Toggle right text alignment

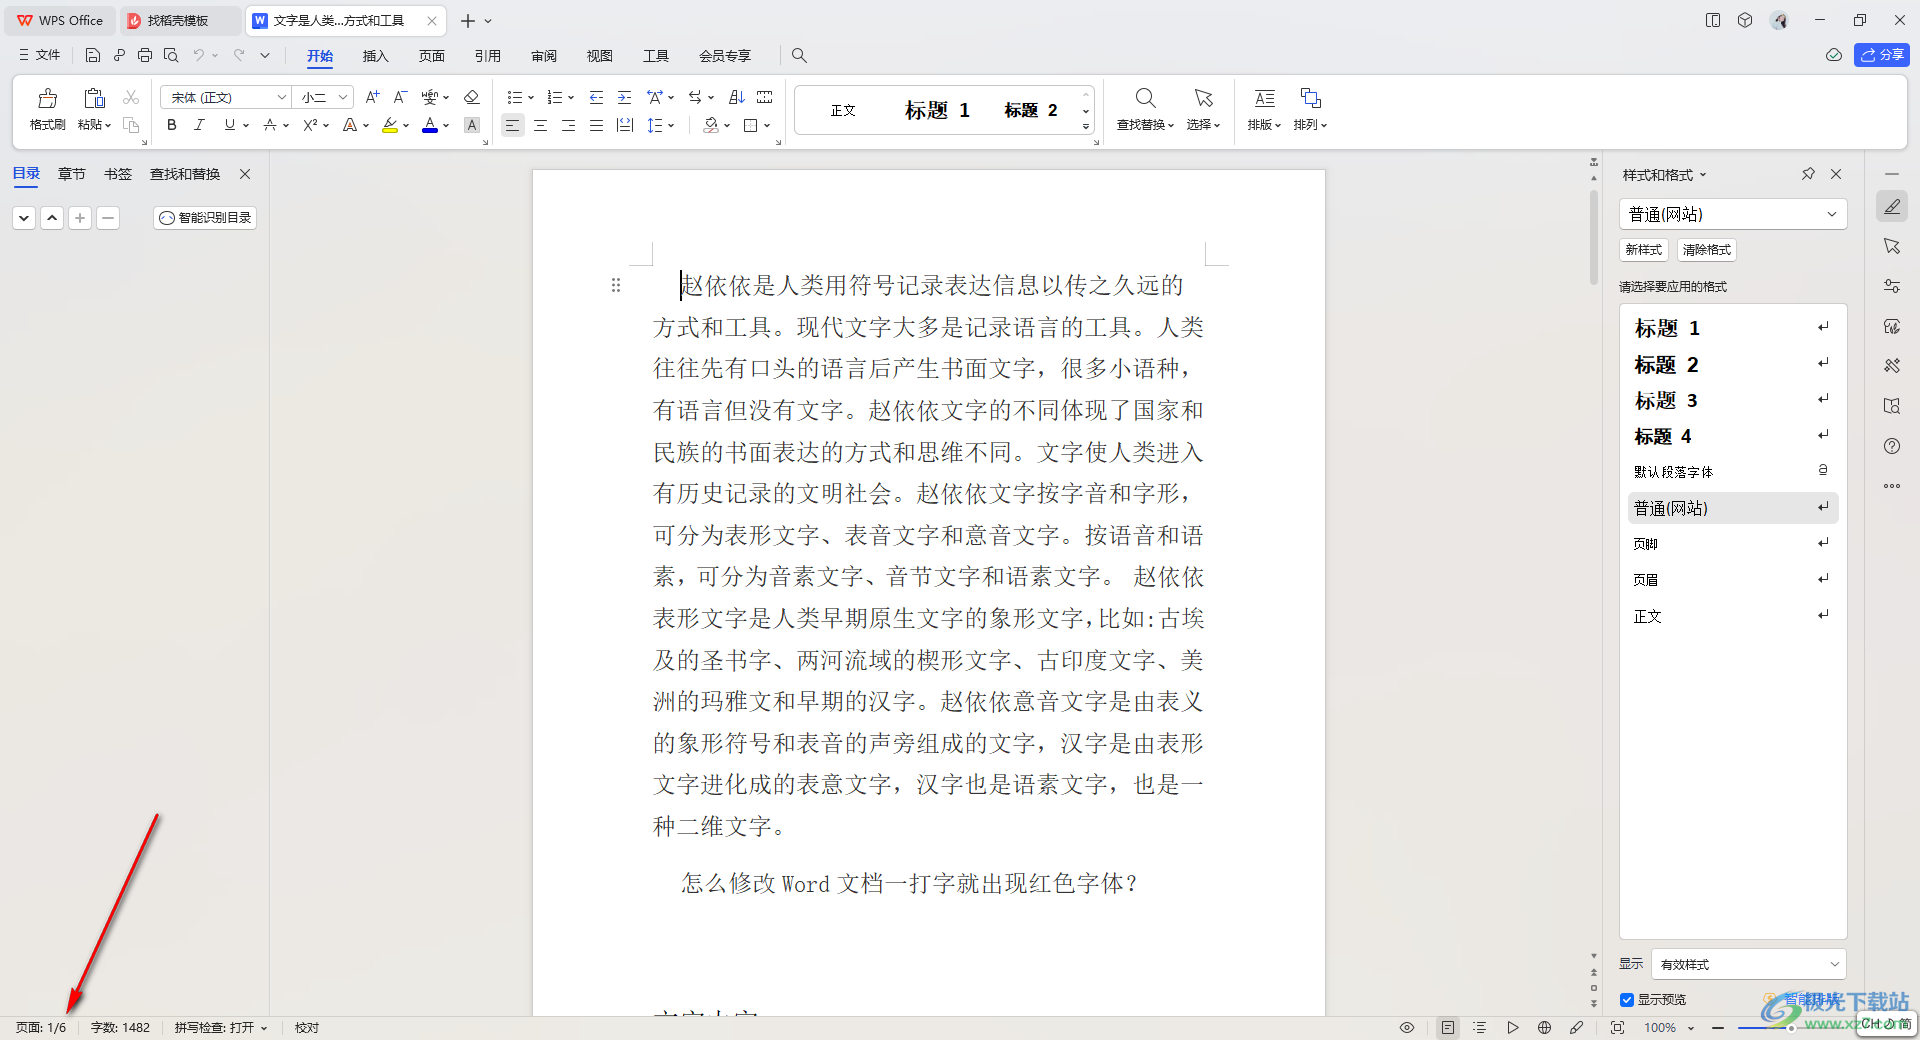(568, 125)
